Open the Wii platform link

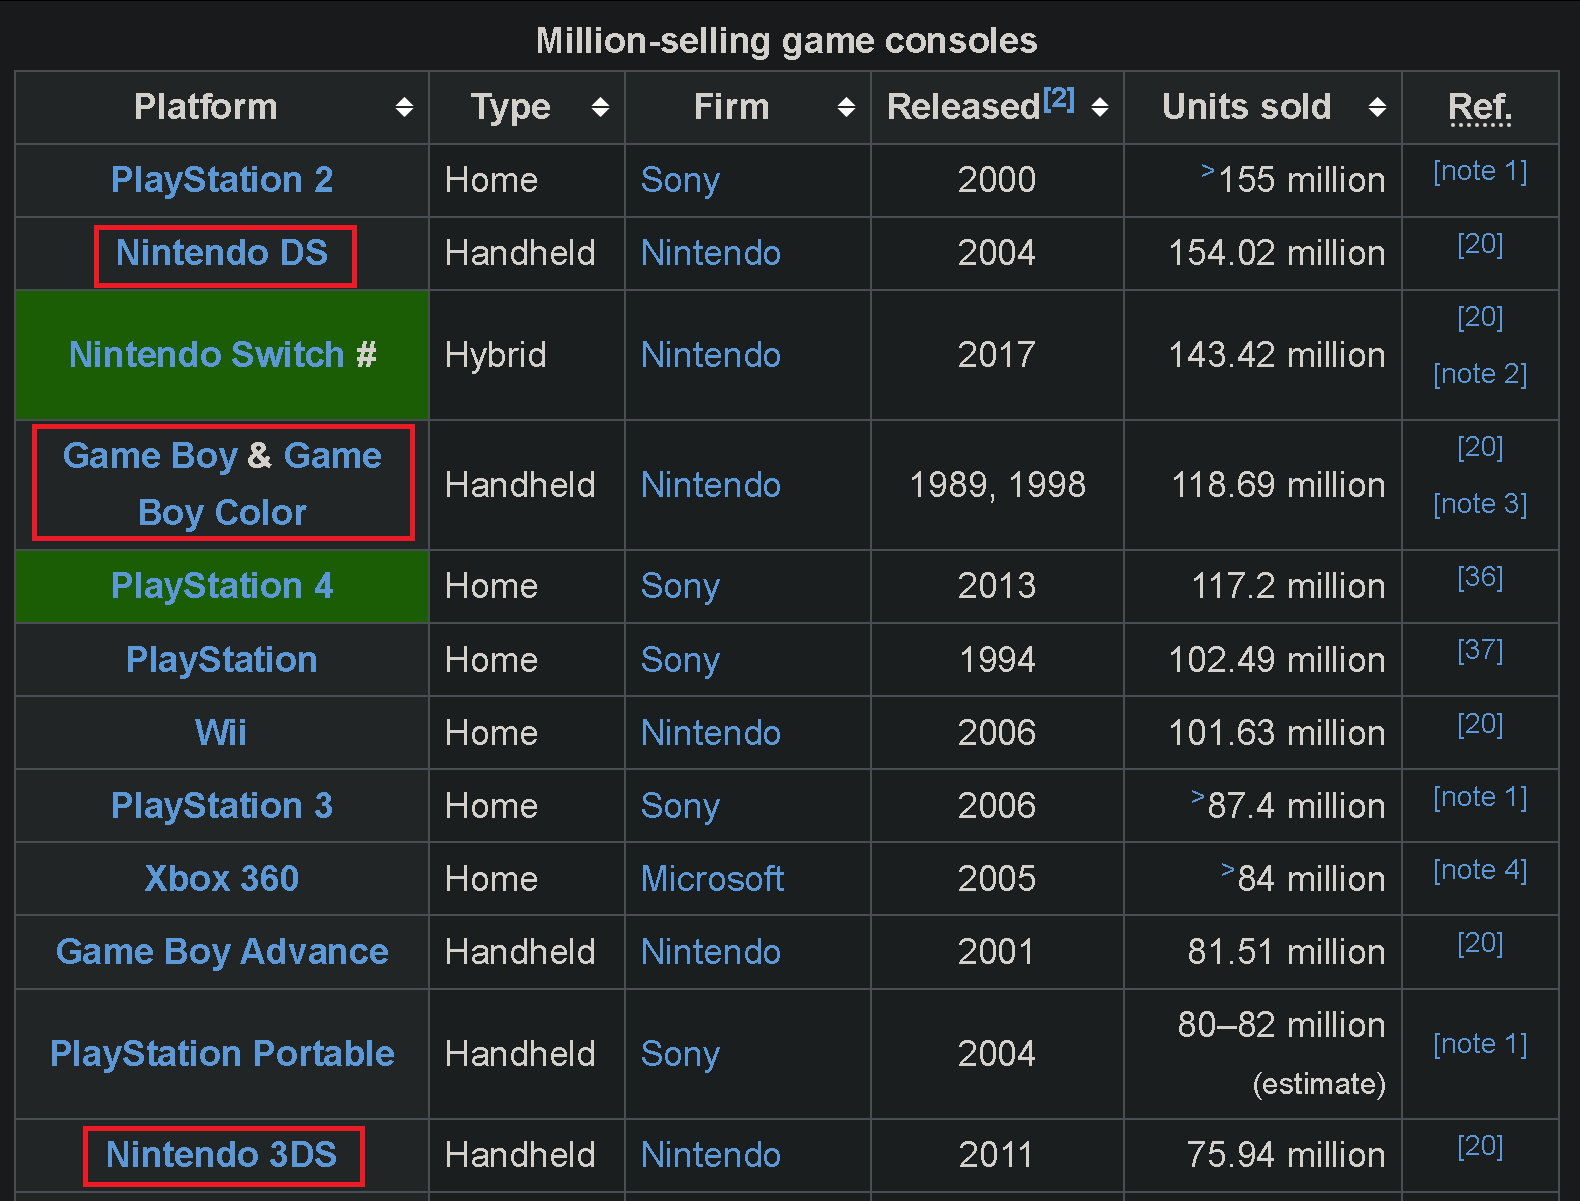221,733
